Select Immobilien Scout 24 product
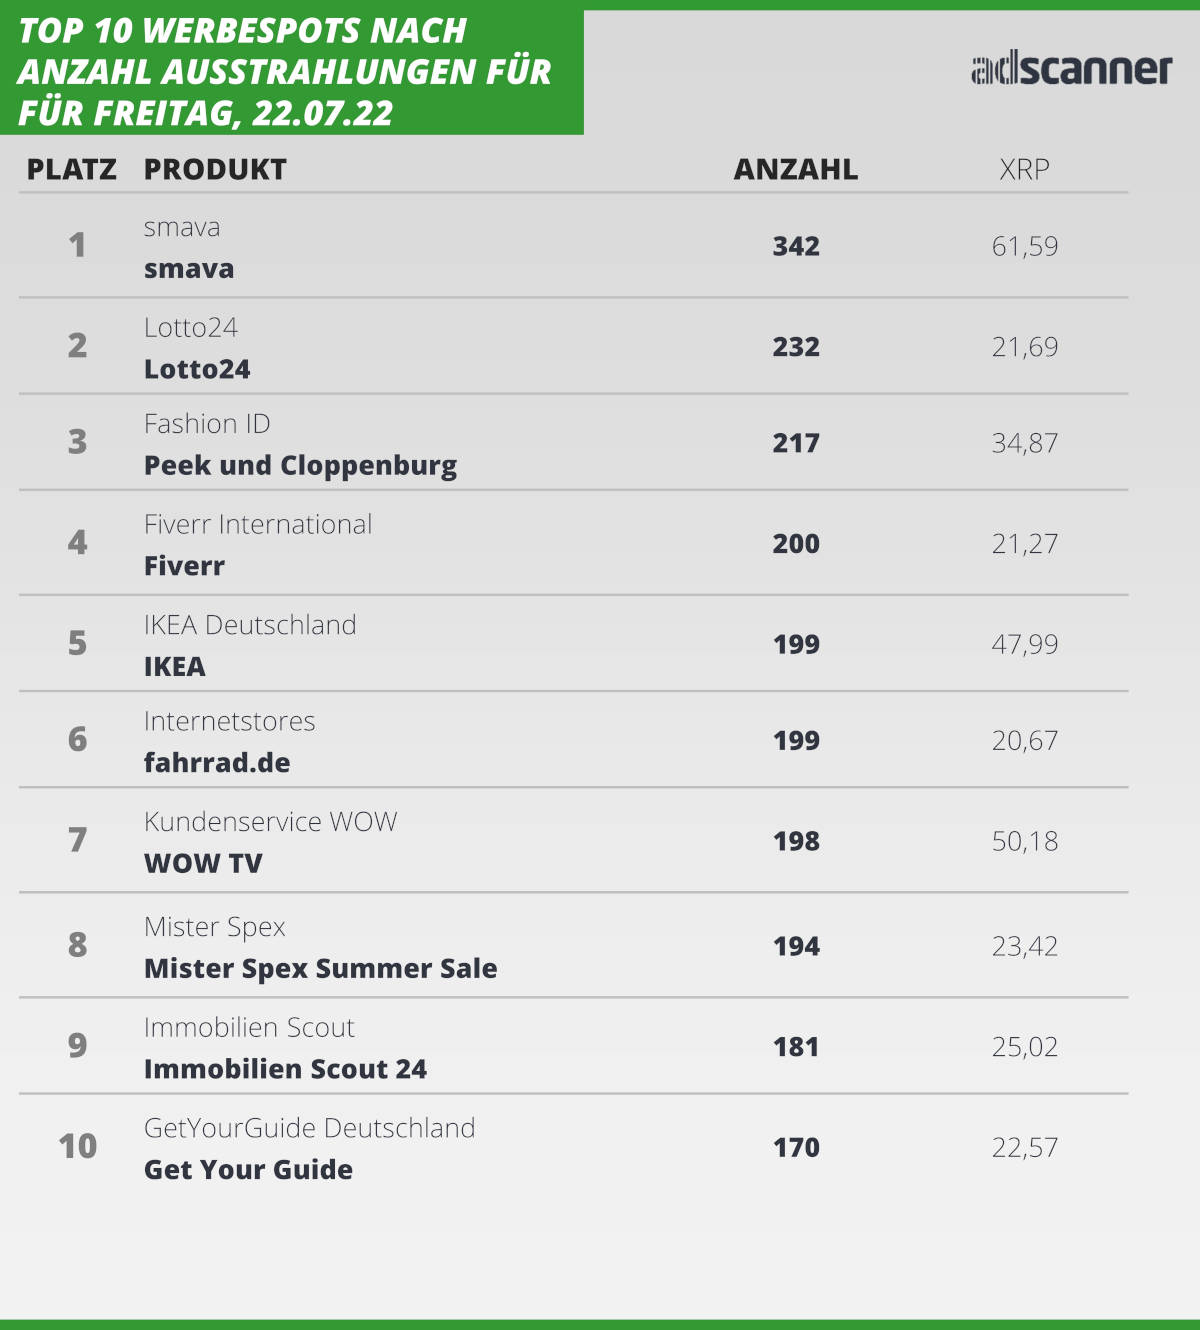The height and width of the screenshot is (1330, 1200). [285, 1069]
